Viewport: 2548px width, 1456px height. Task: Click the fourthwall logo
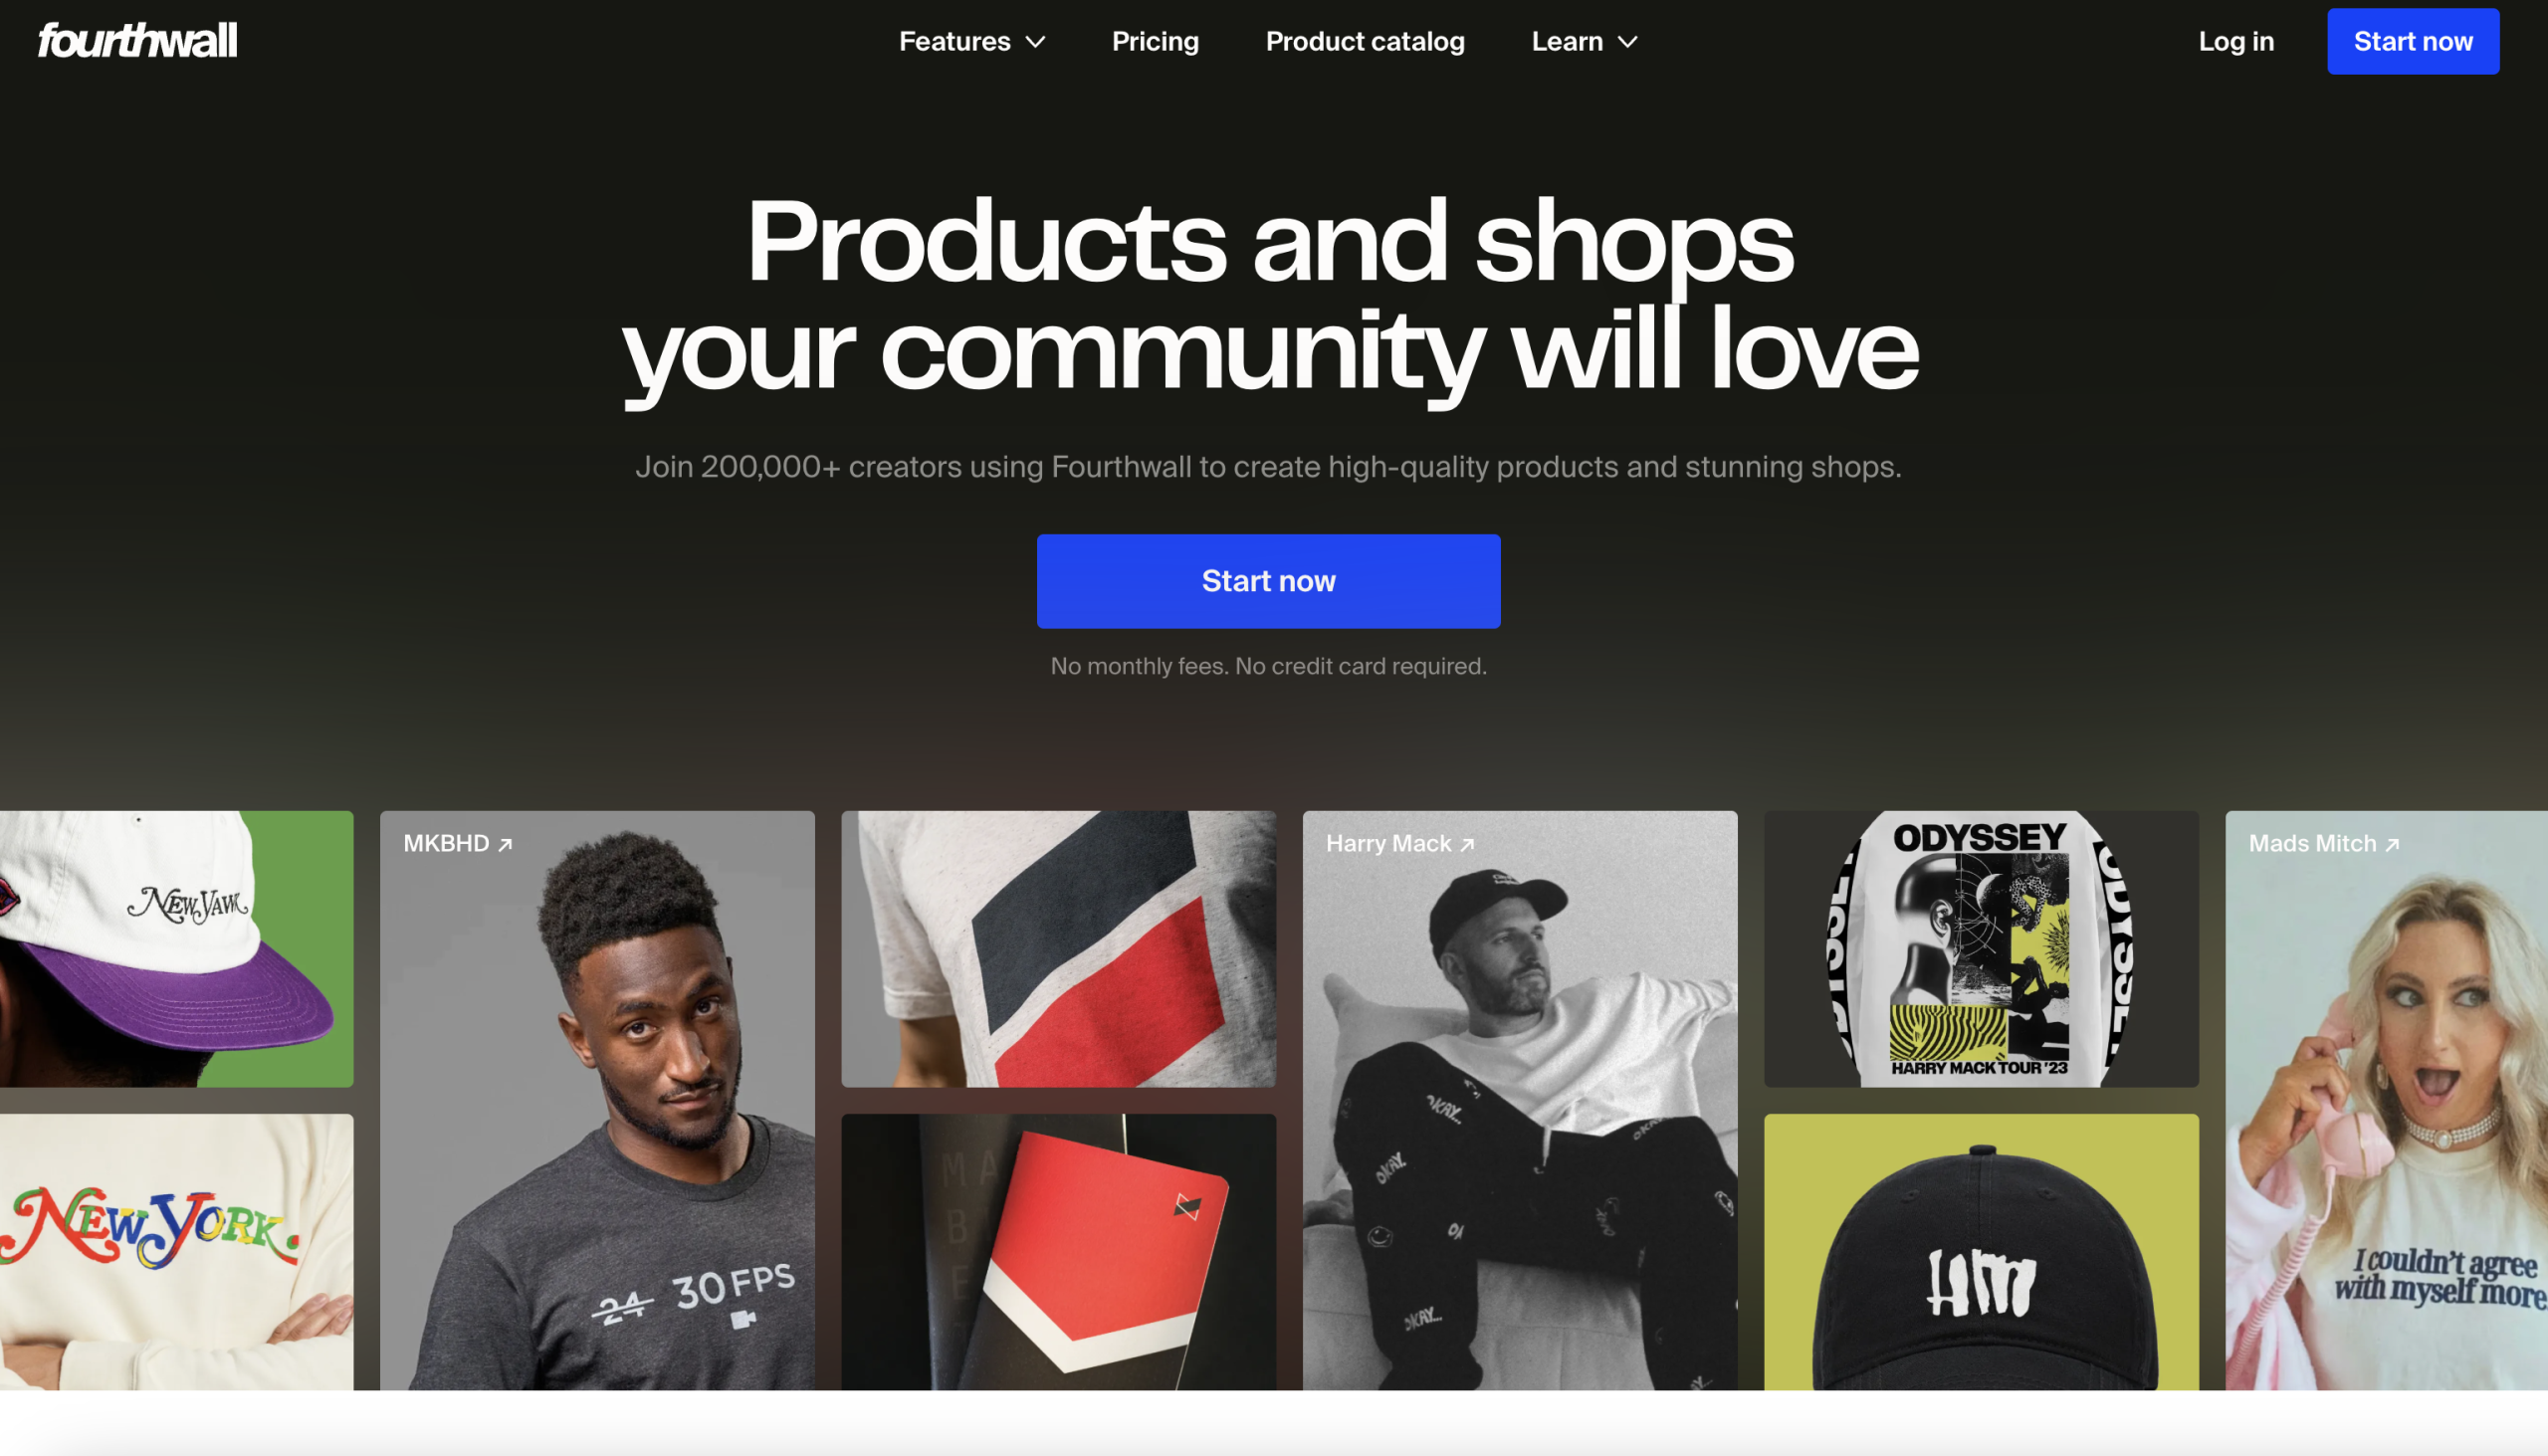[x=137, y=41]
